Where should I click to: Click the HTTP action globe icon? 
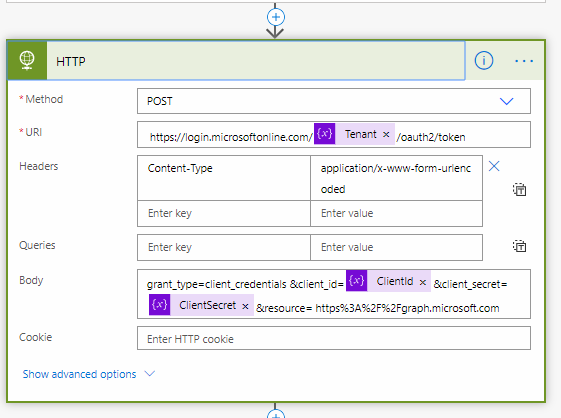point(27,60)
